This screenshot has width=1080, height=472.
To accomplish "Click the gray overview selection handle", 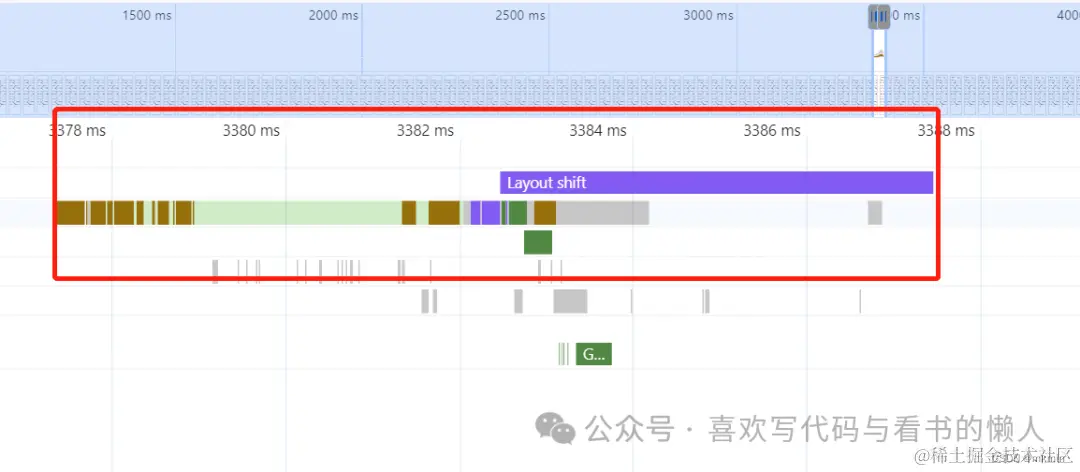I will pyautogui.click(x=879, y=17).
